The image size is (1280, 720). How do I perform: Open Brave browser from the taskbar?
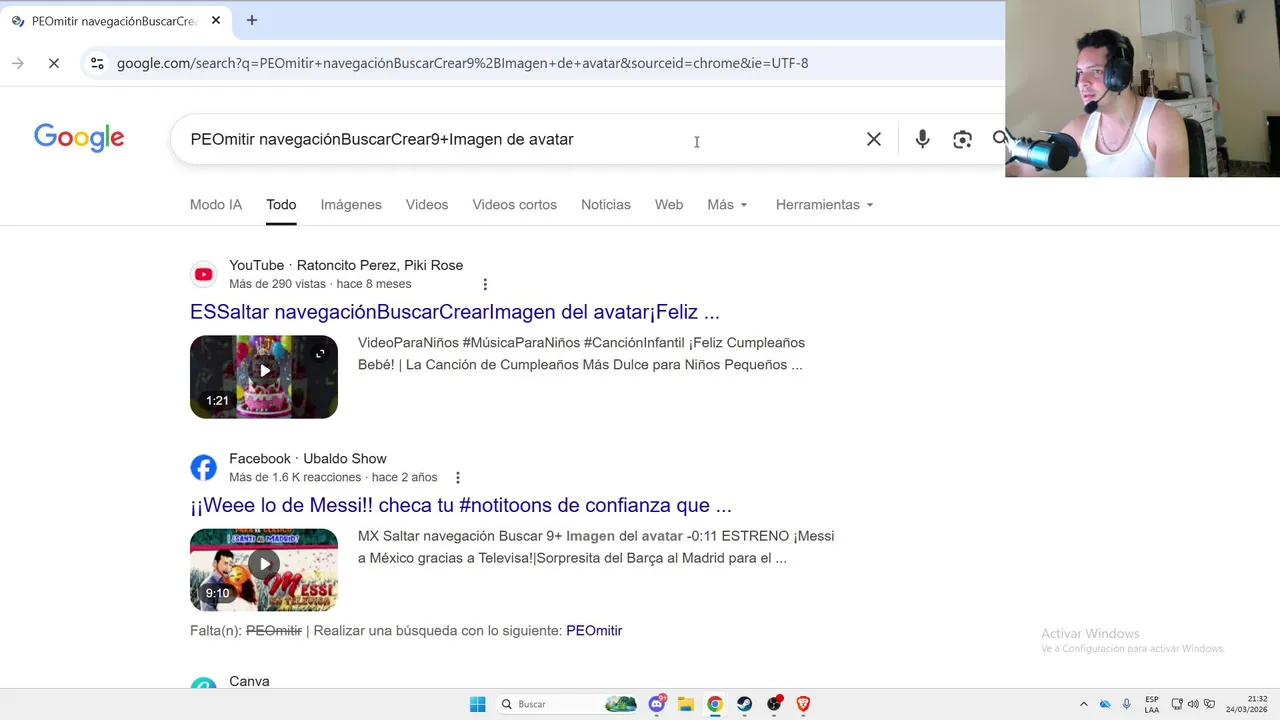coord(803,704)
